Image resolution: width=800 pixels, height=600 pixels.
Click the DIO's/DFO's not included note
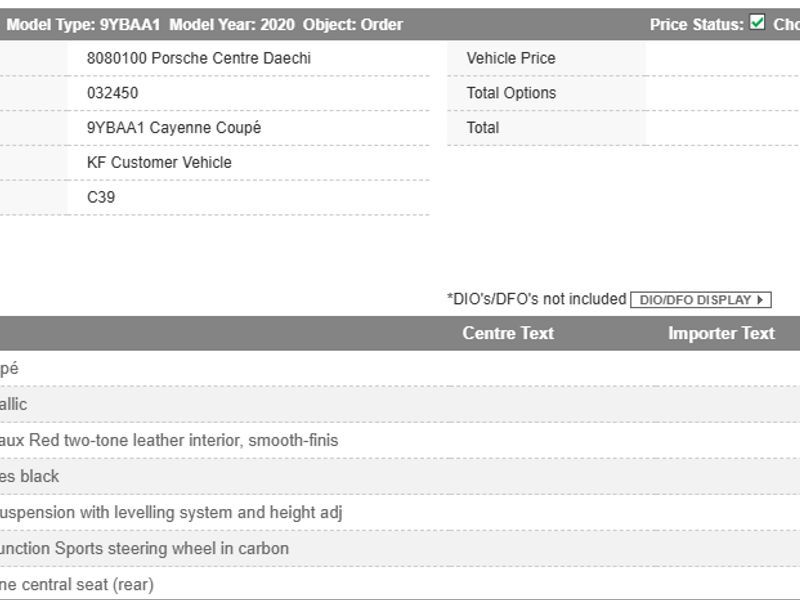pos(536,299)
